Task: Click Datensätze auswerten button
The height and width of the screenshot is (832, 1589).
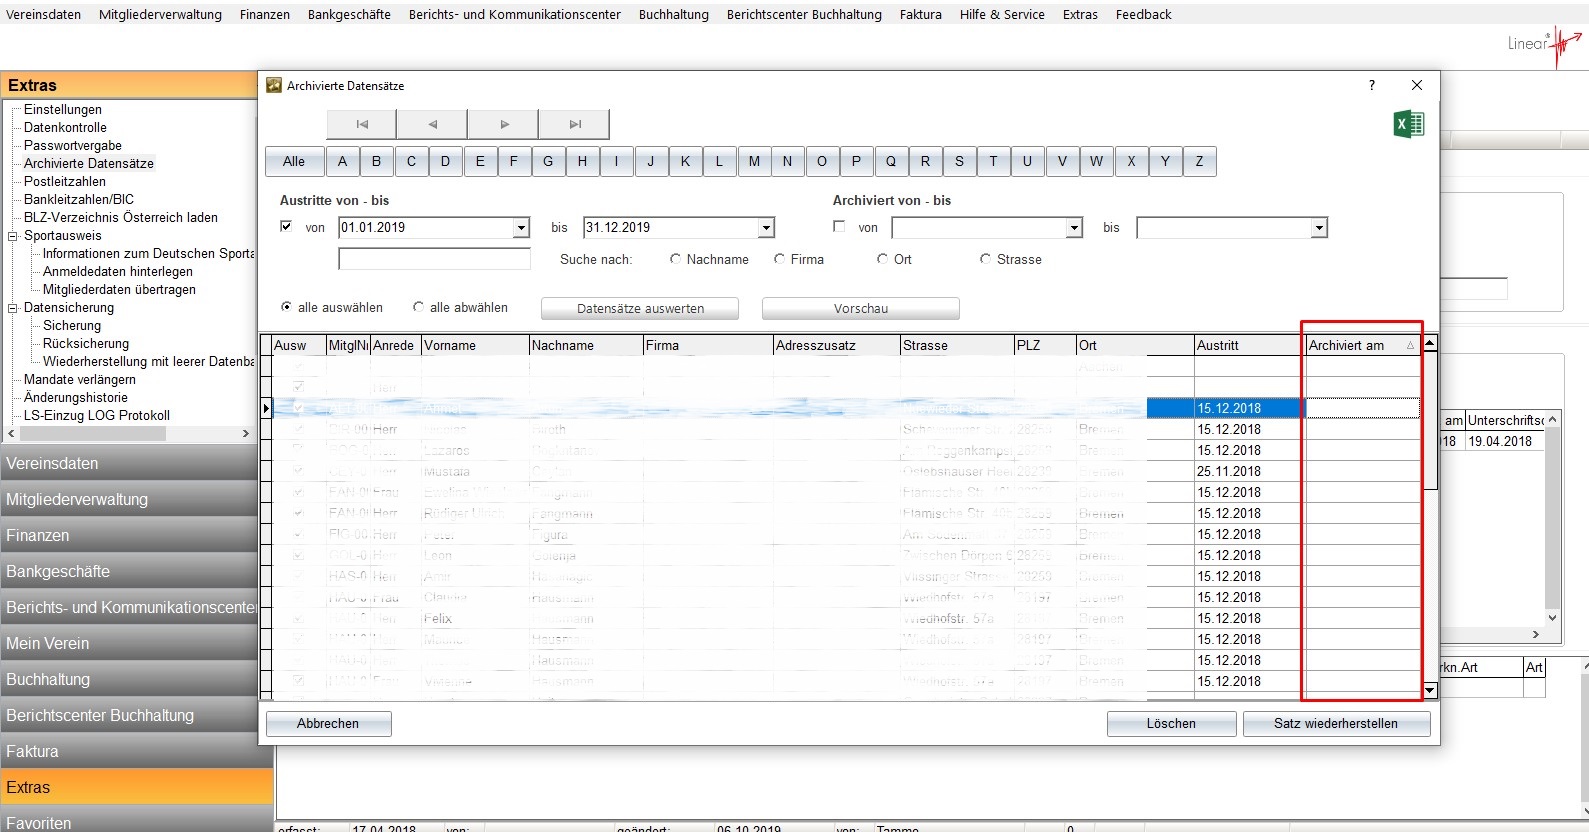Action: coord(640,308)
